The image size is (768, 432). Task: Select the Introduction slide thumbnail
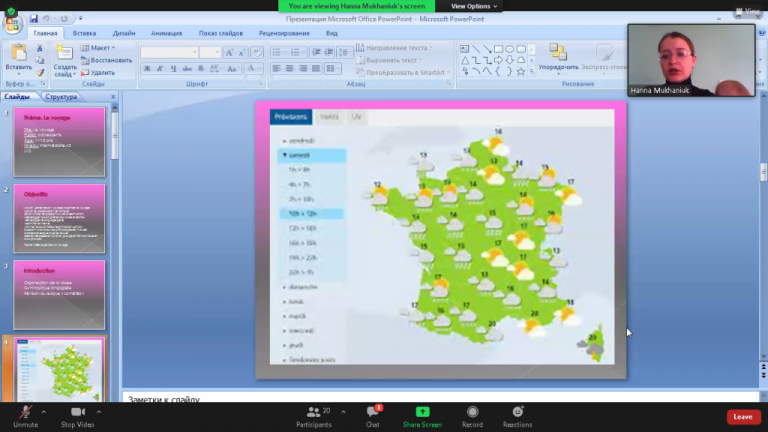(59, 295)
